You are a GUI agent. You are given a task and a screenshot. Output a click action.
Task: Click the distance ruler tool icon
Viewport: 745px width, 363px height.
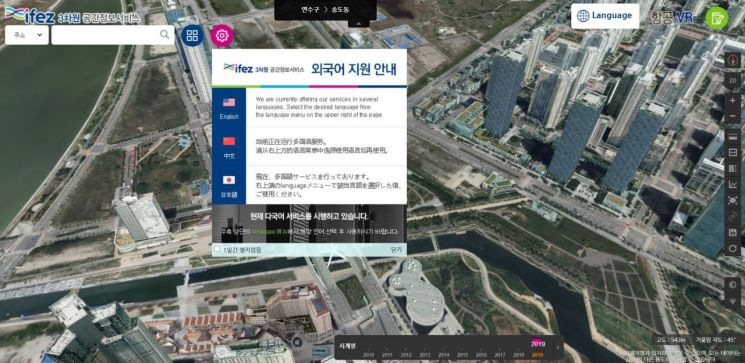(732, 136)
